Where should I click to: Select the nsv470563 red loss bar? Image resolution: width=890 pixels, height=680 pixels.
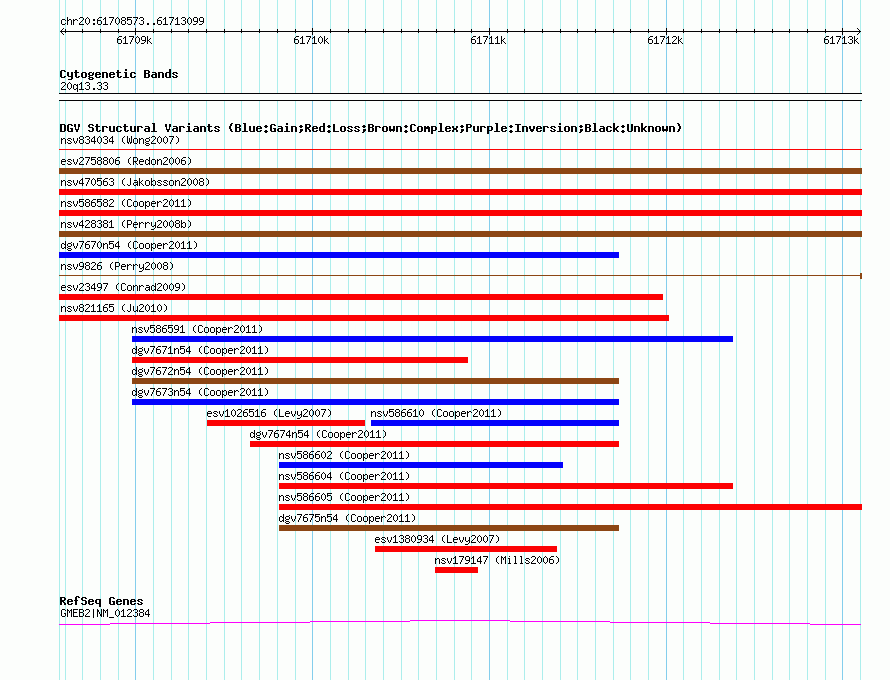click(460, 192)
